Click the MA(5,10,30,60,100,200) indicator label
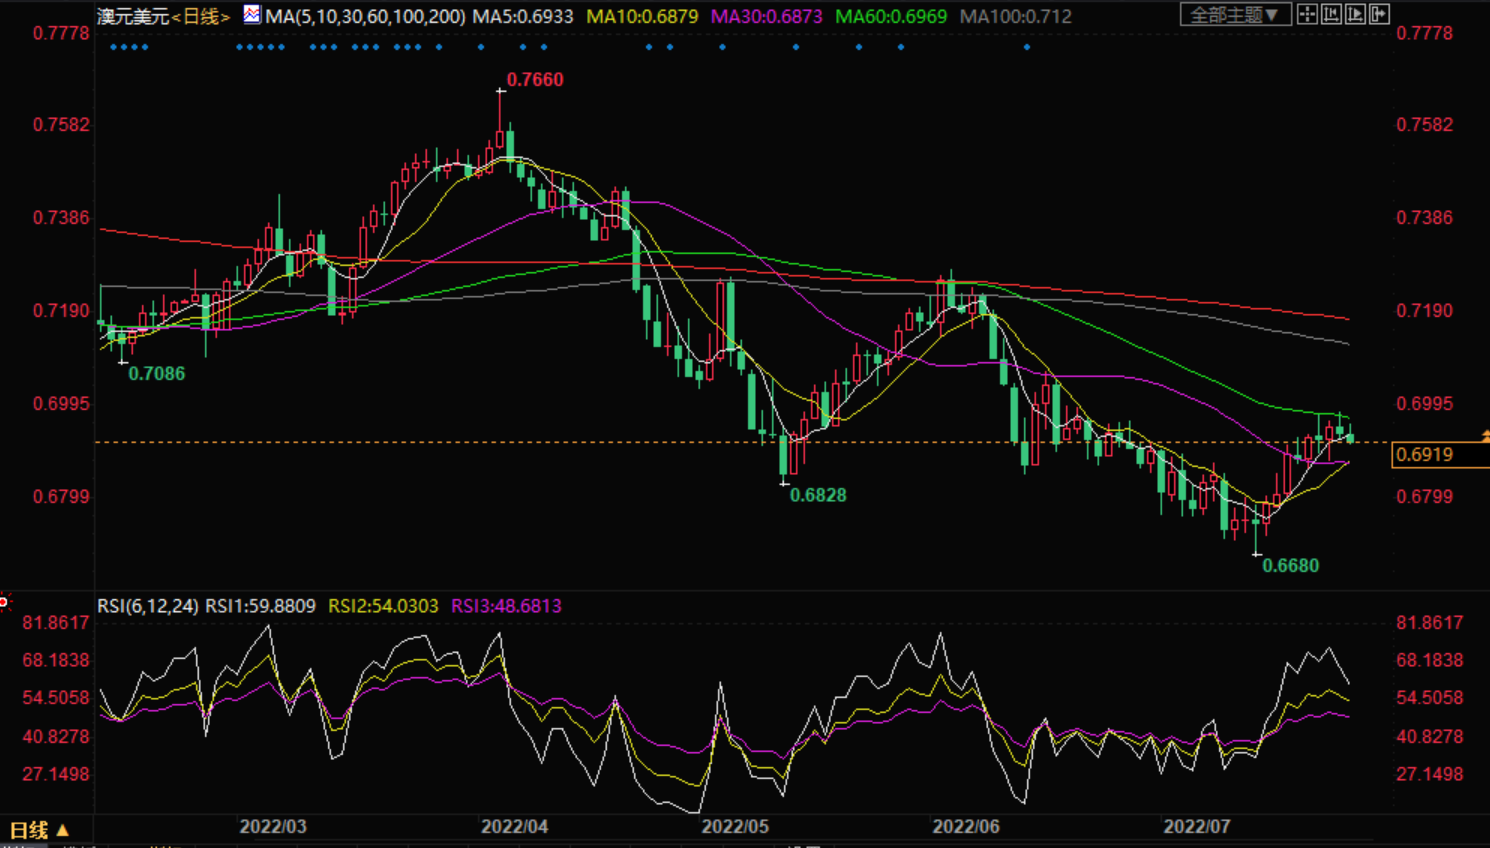This screenshot has width=1490, height=848. point(365,16)
